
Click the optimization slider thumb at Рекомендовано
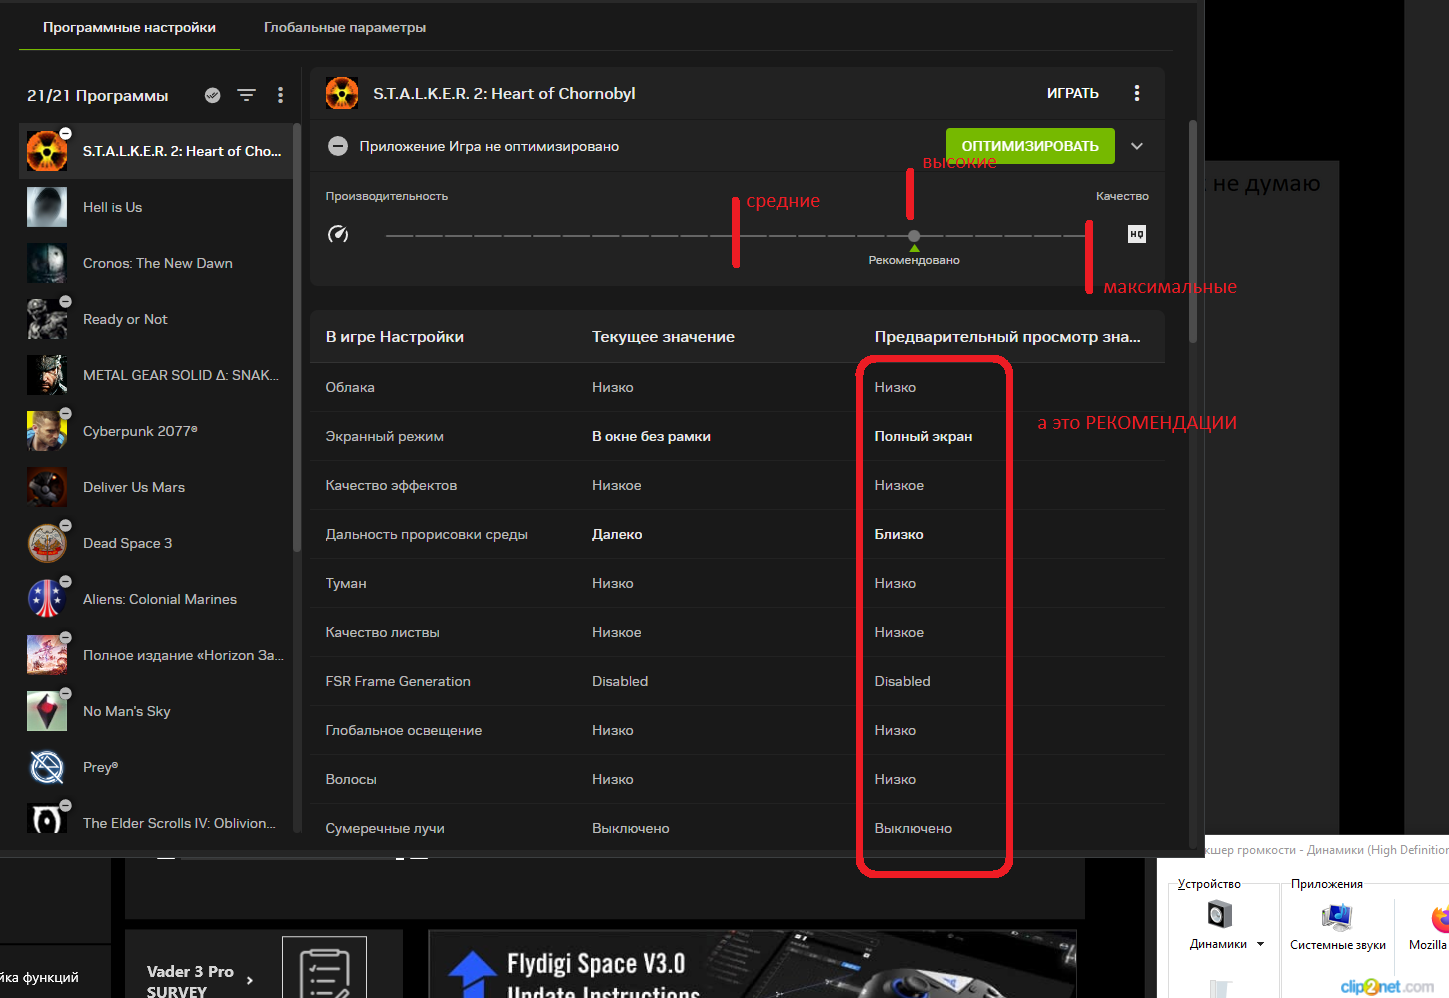click(914, 236)
